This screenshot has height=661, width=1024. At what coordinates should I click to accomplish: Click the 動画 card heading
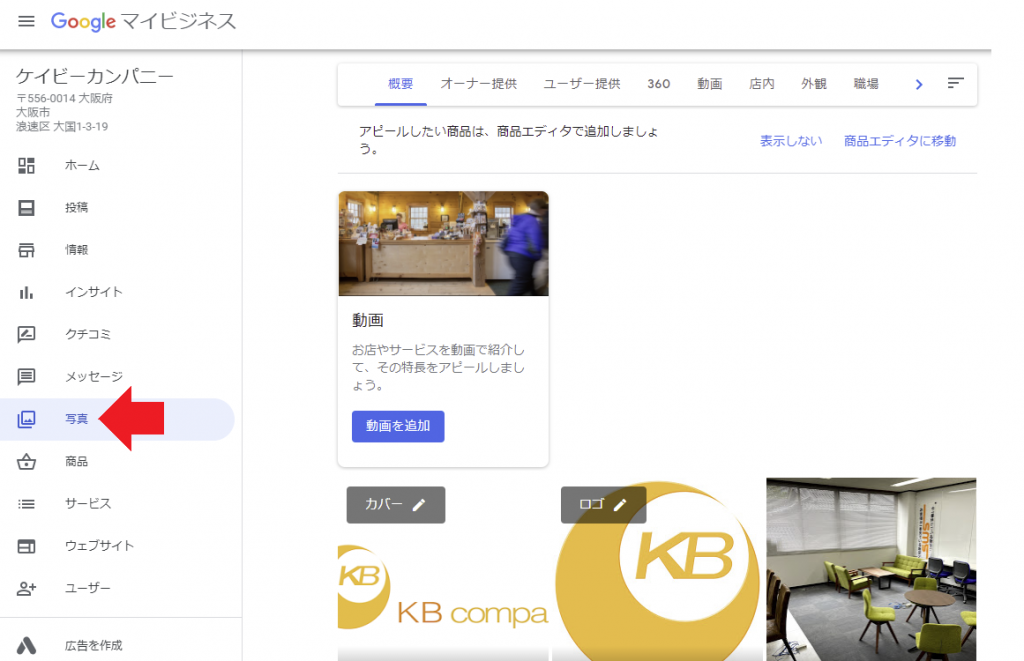(x=368, y=320)
